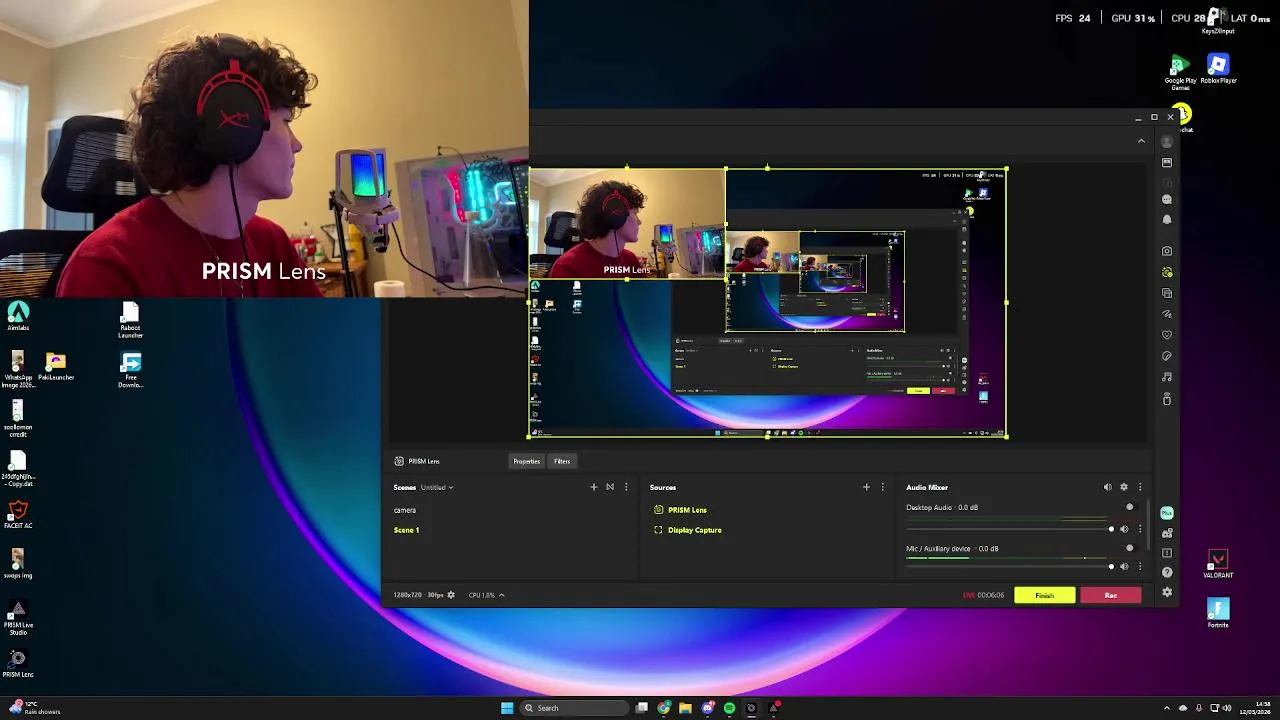Open Windows Start menu

(x=507, y=708)
